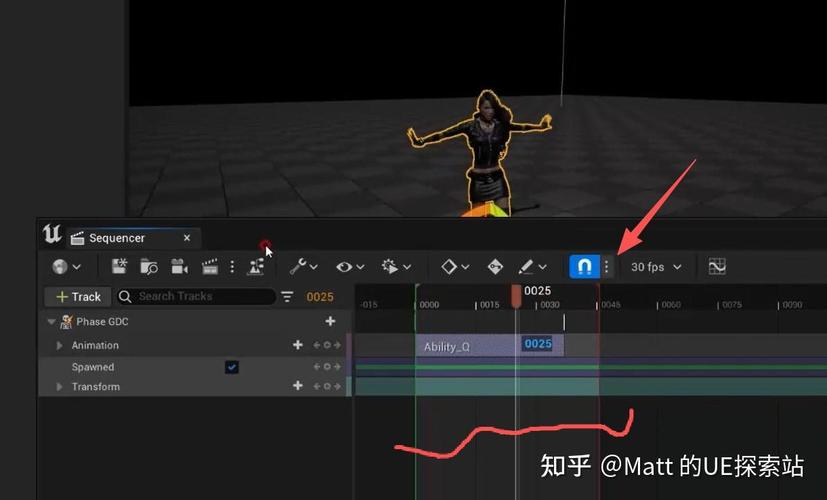Go to previous key on Transform row
This screenshot has width=827, height=500.
point(316,387)
